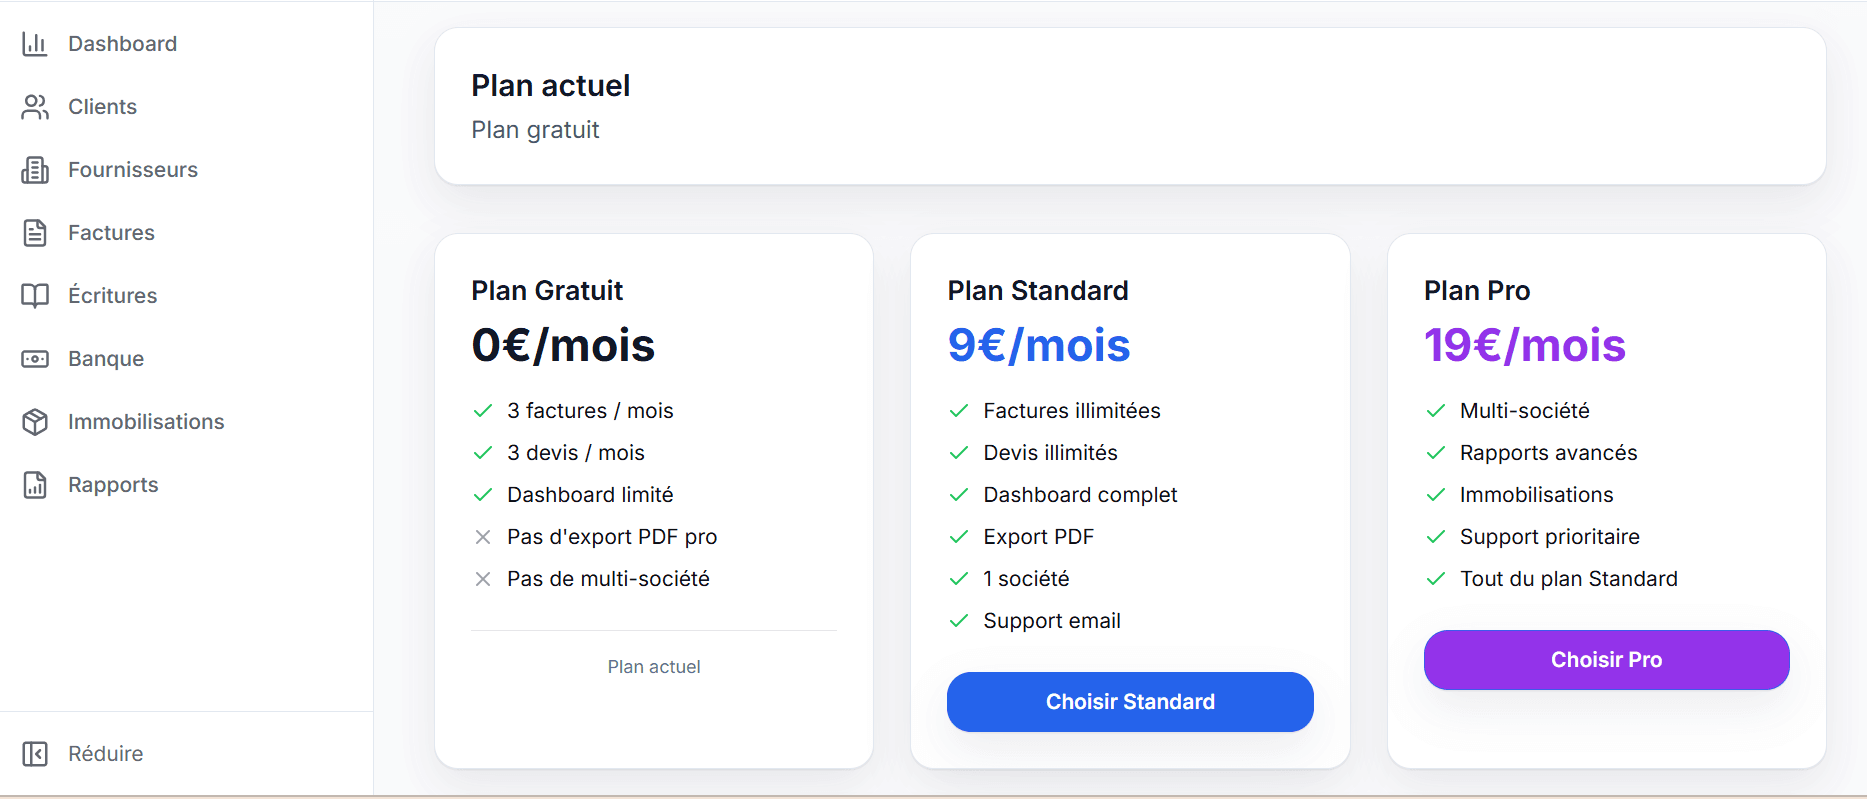This screenshot has height=799, width=1867.
Task: Select the Factures document icon
Action: (x=35, y=232)
